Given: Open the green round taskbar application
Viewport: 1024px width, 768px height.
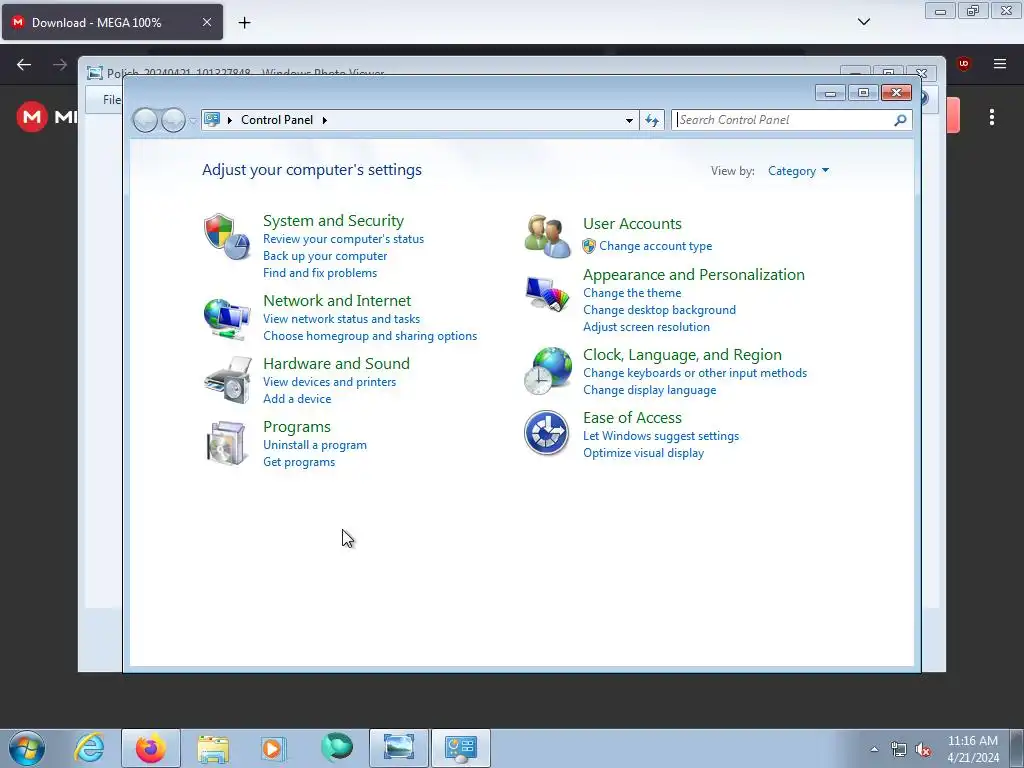Looking at the screenshot, I should (x=337, y=747).
